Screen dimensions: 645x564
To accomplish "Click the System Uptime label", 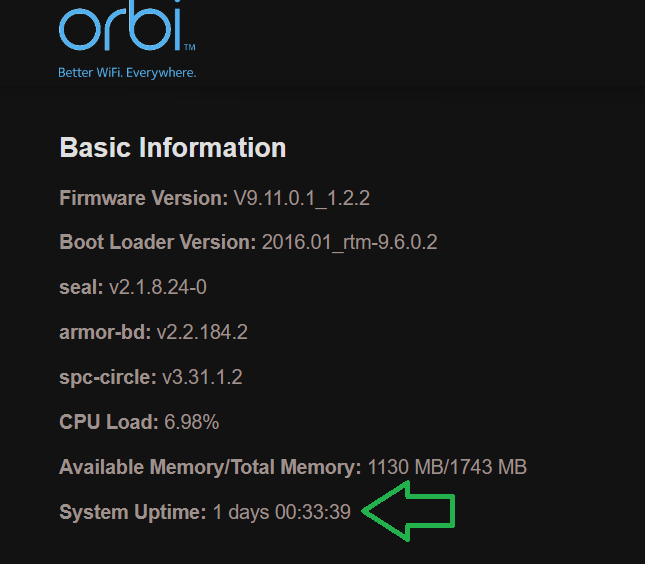I will tap(133, 512).
